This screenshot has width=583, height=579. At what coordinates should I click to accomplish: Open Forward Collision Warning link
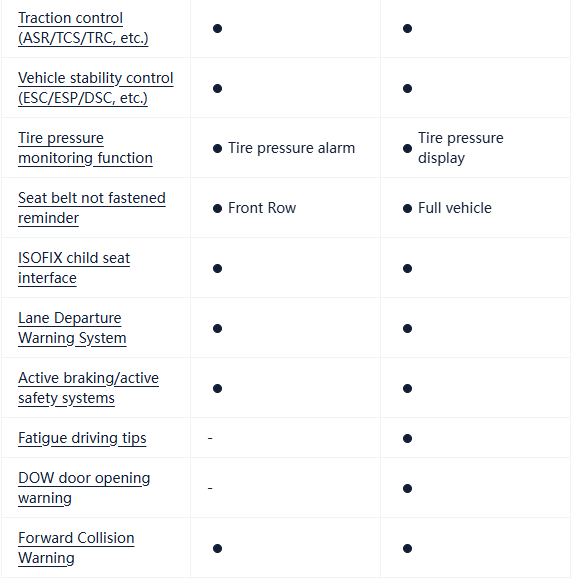[76, 548]
